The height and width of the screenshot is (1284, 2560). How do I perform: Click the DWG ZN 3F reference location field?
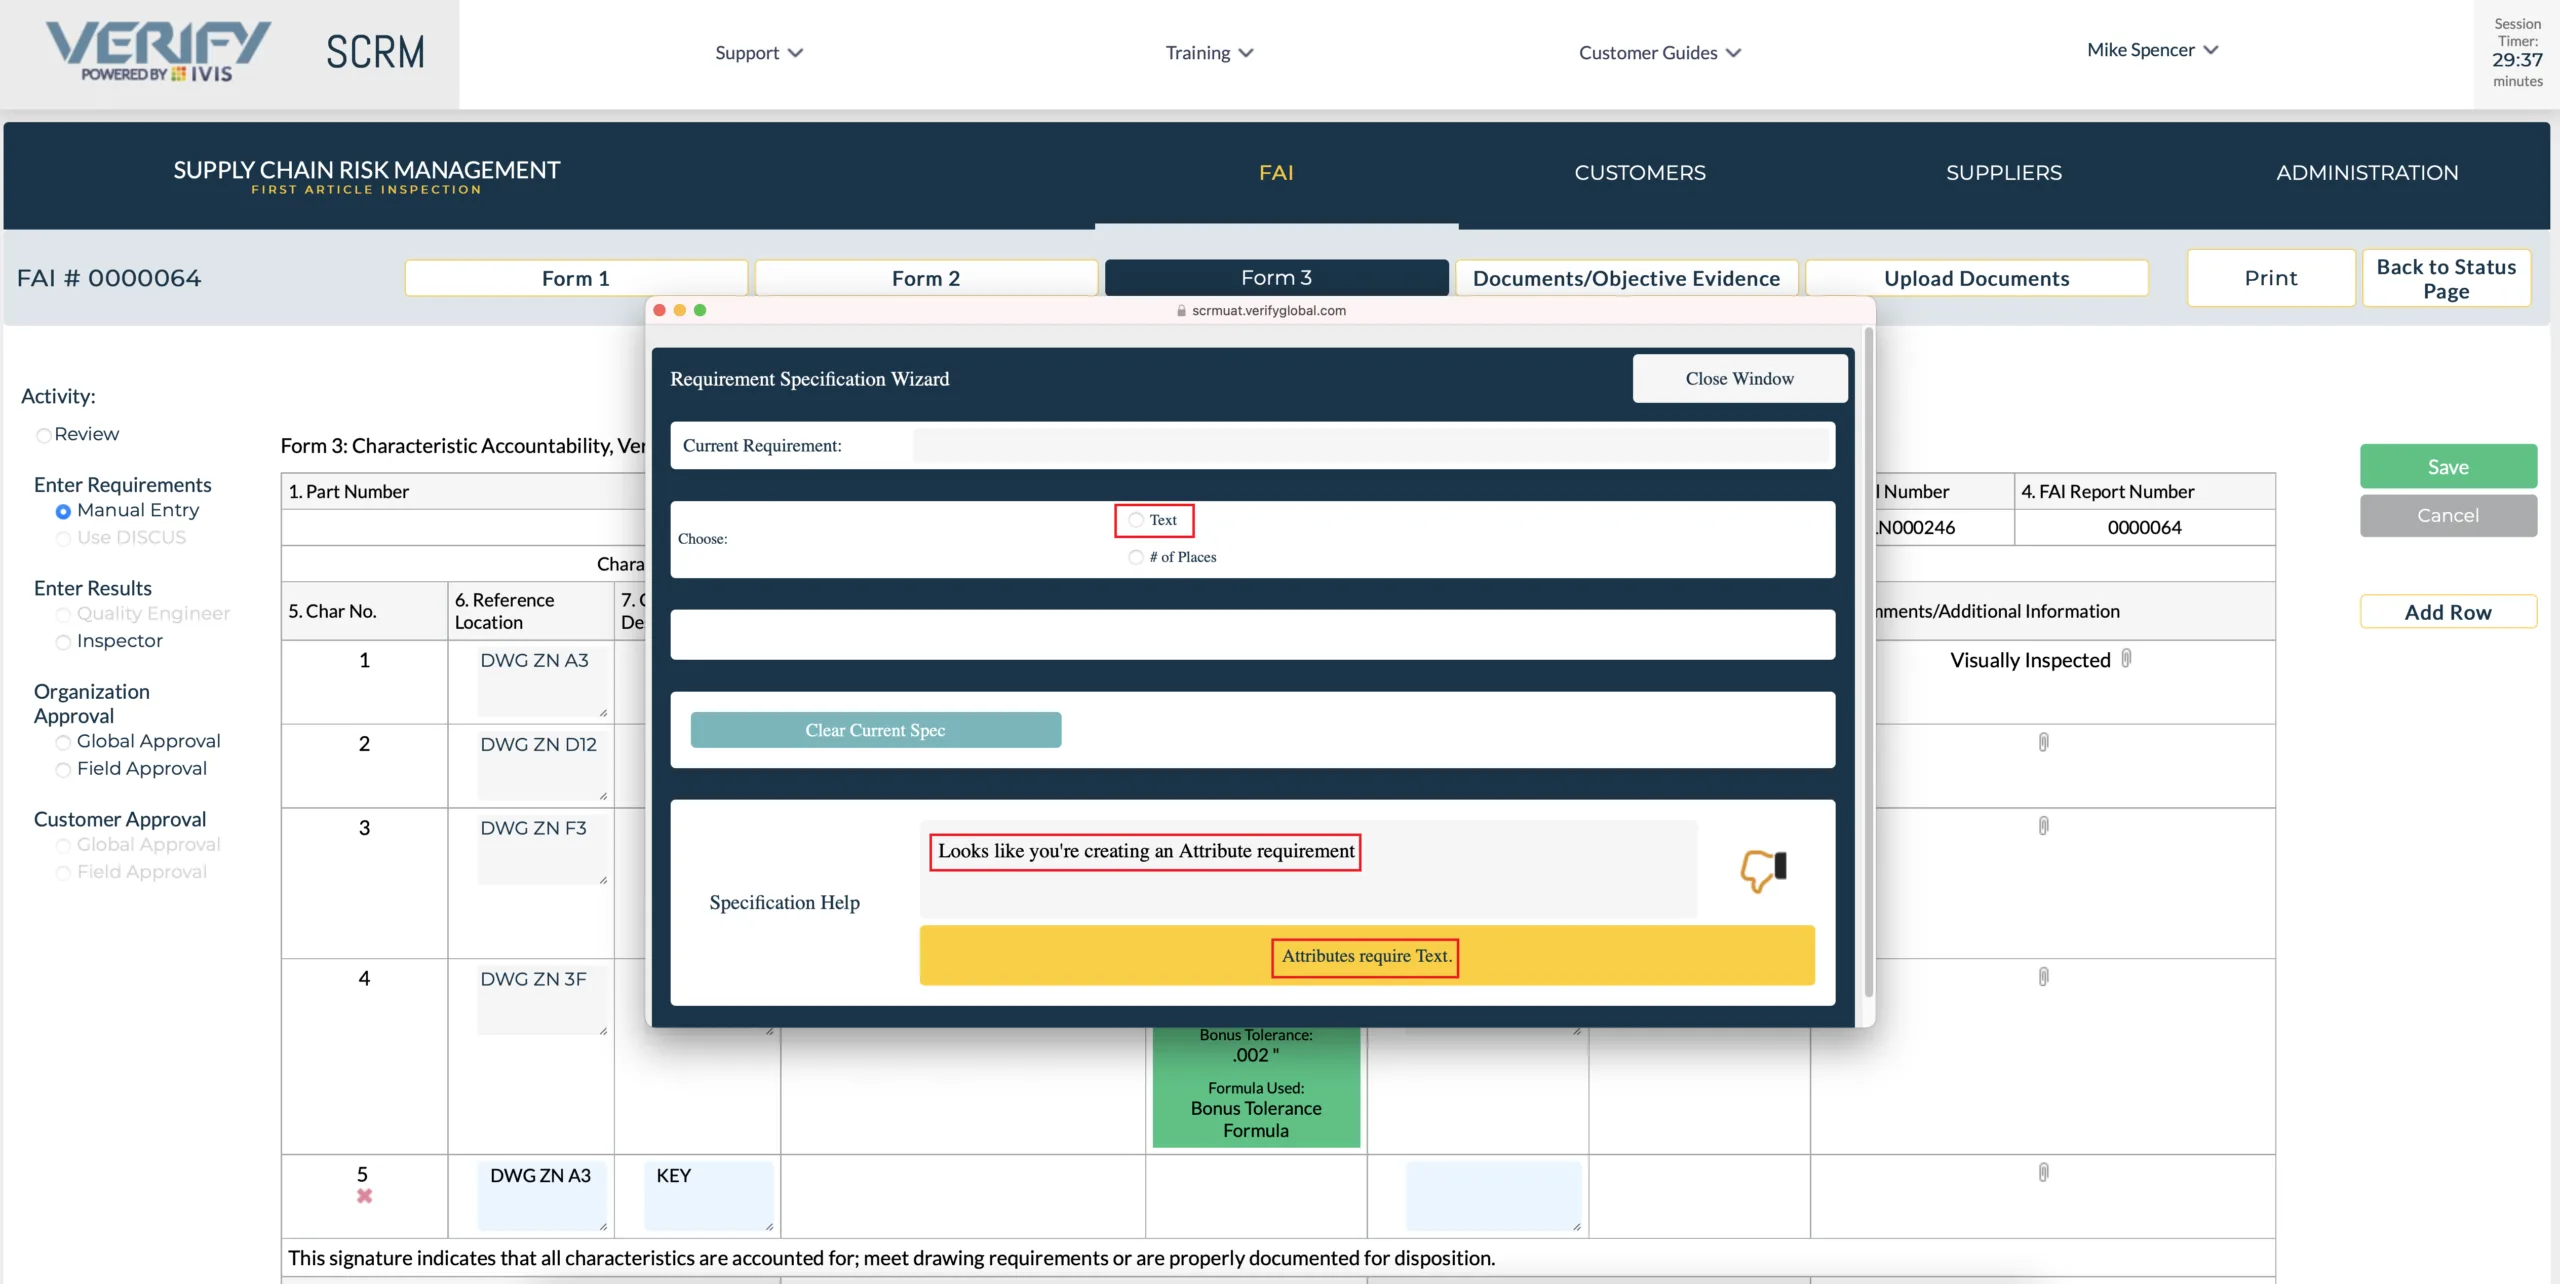542,1002
